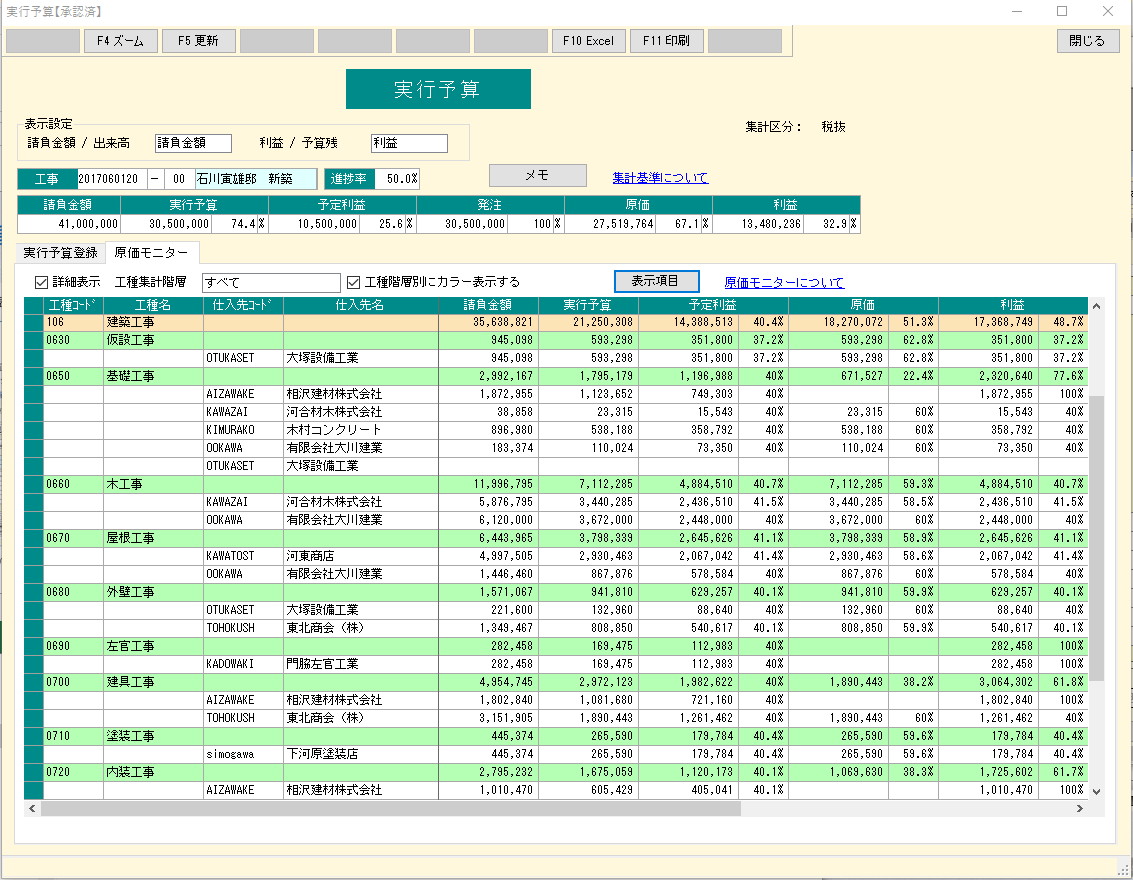Click the 表示項目 button
The width and height of the screenshot is (1133, 880).
coord(656,281)
